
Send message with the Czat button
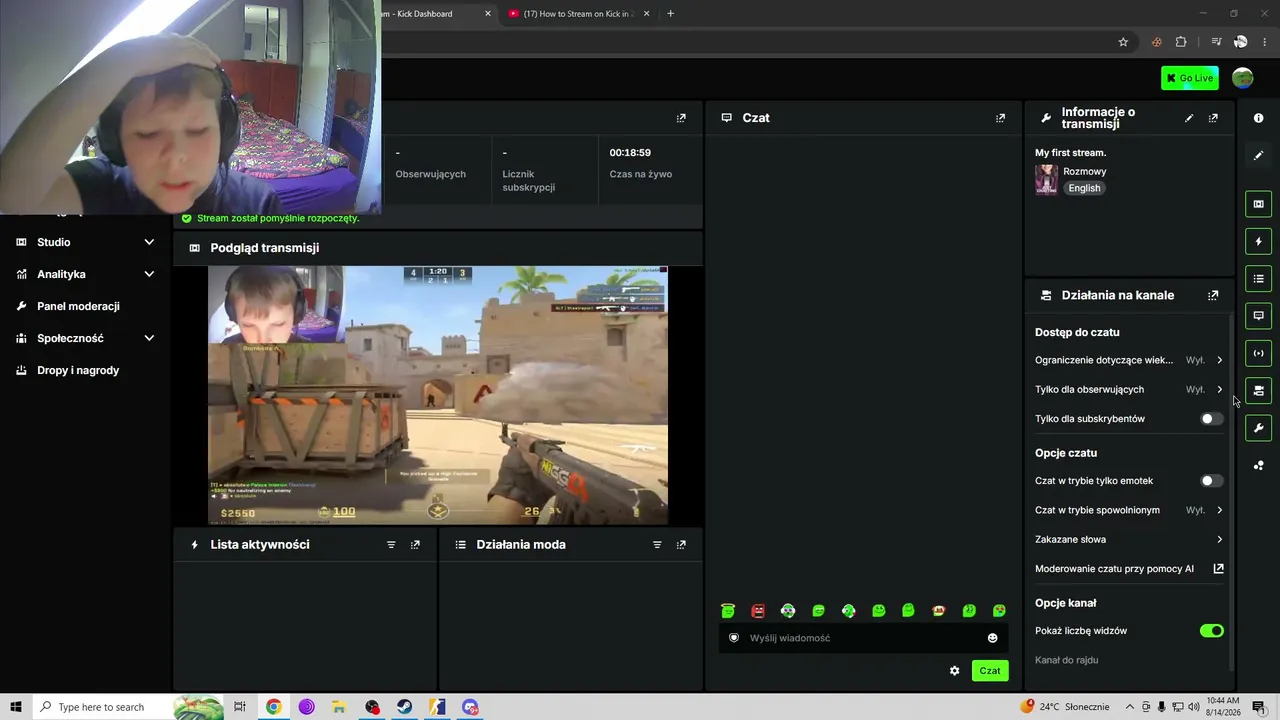[990, 671]
